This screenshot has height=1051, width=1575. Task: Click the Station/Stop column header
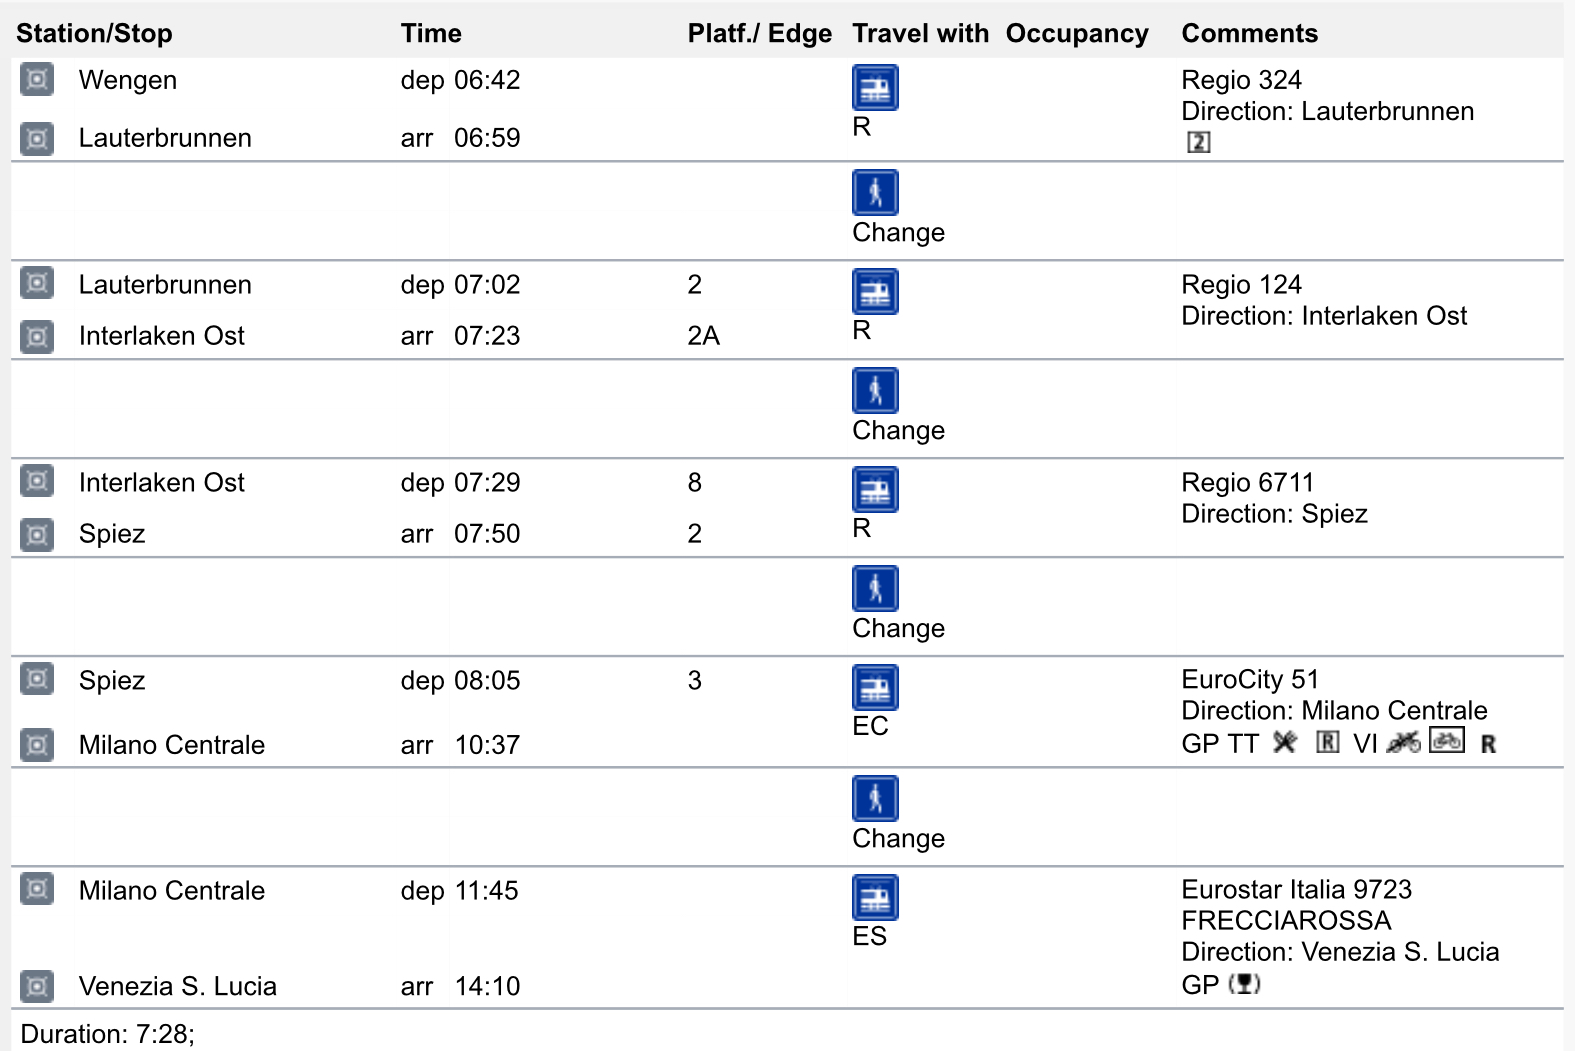click(94, 33)
